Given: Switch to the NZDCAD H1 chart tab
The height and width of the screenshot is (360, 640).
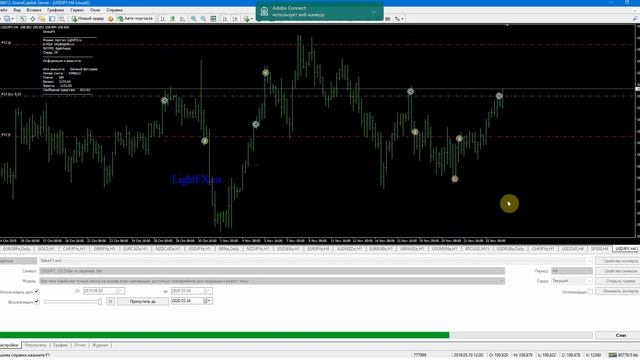Looking at the screenshot, I should click(x=168, y=249).
